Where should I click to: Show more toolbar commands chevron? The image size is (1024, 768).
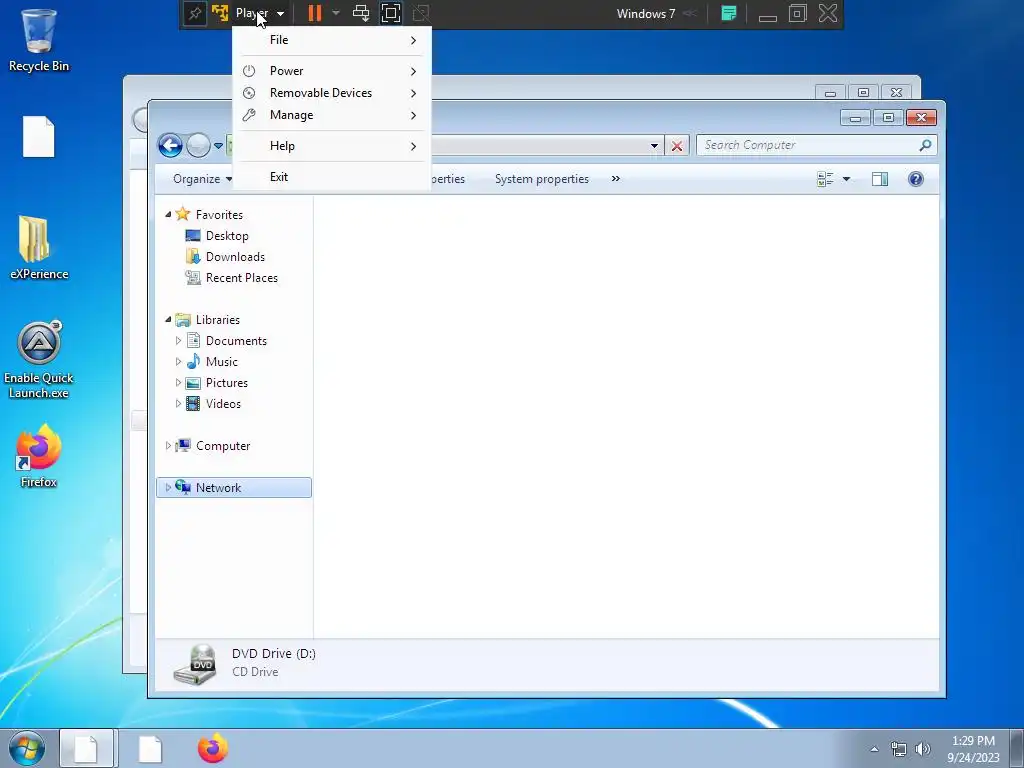pos(615,179)
